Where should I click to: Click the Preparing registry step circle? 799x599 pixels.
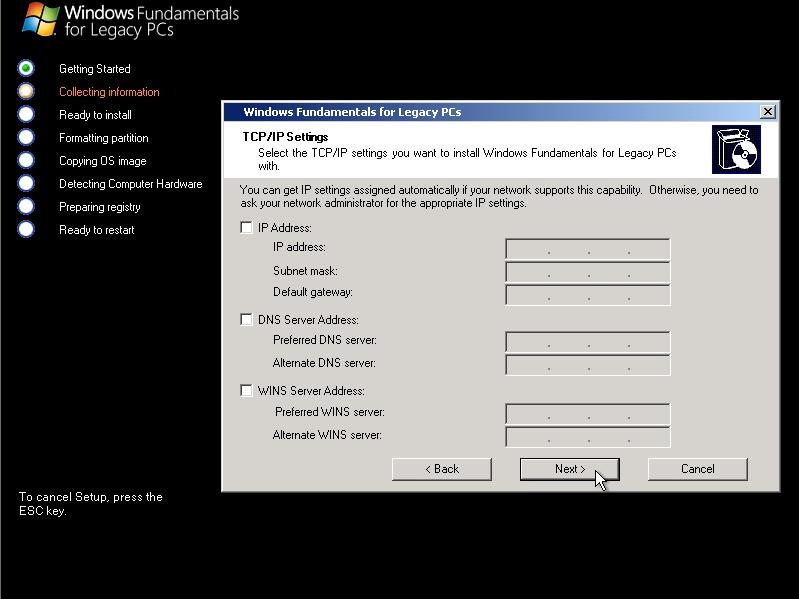[x=26, y=206]
